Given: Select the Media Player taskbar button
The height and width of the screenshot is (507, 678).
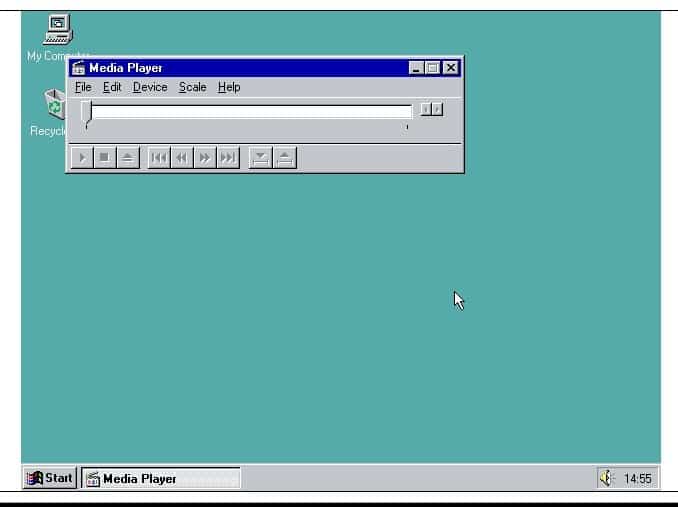Looking at the screenshot, I should pyautogui.click(x=161, y=478).
